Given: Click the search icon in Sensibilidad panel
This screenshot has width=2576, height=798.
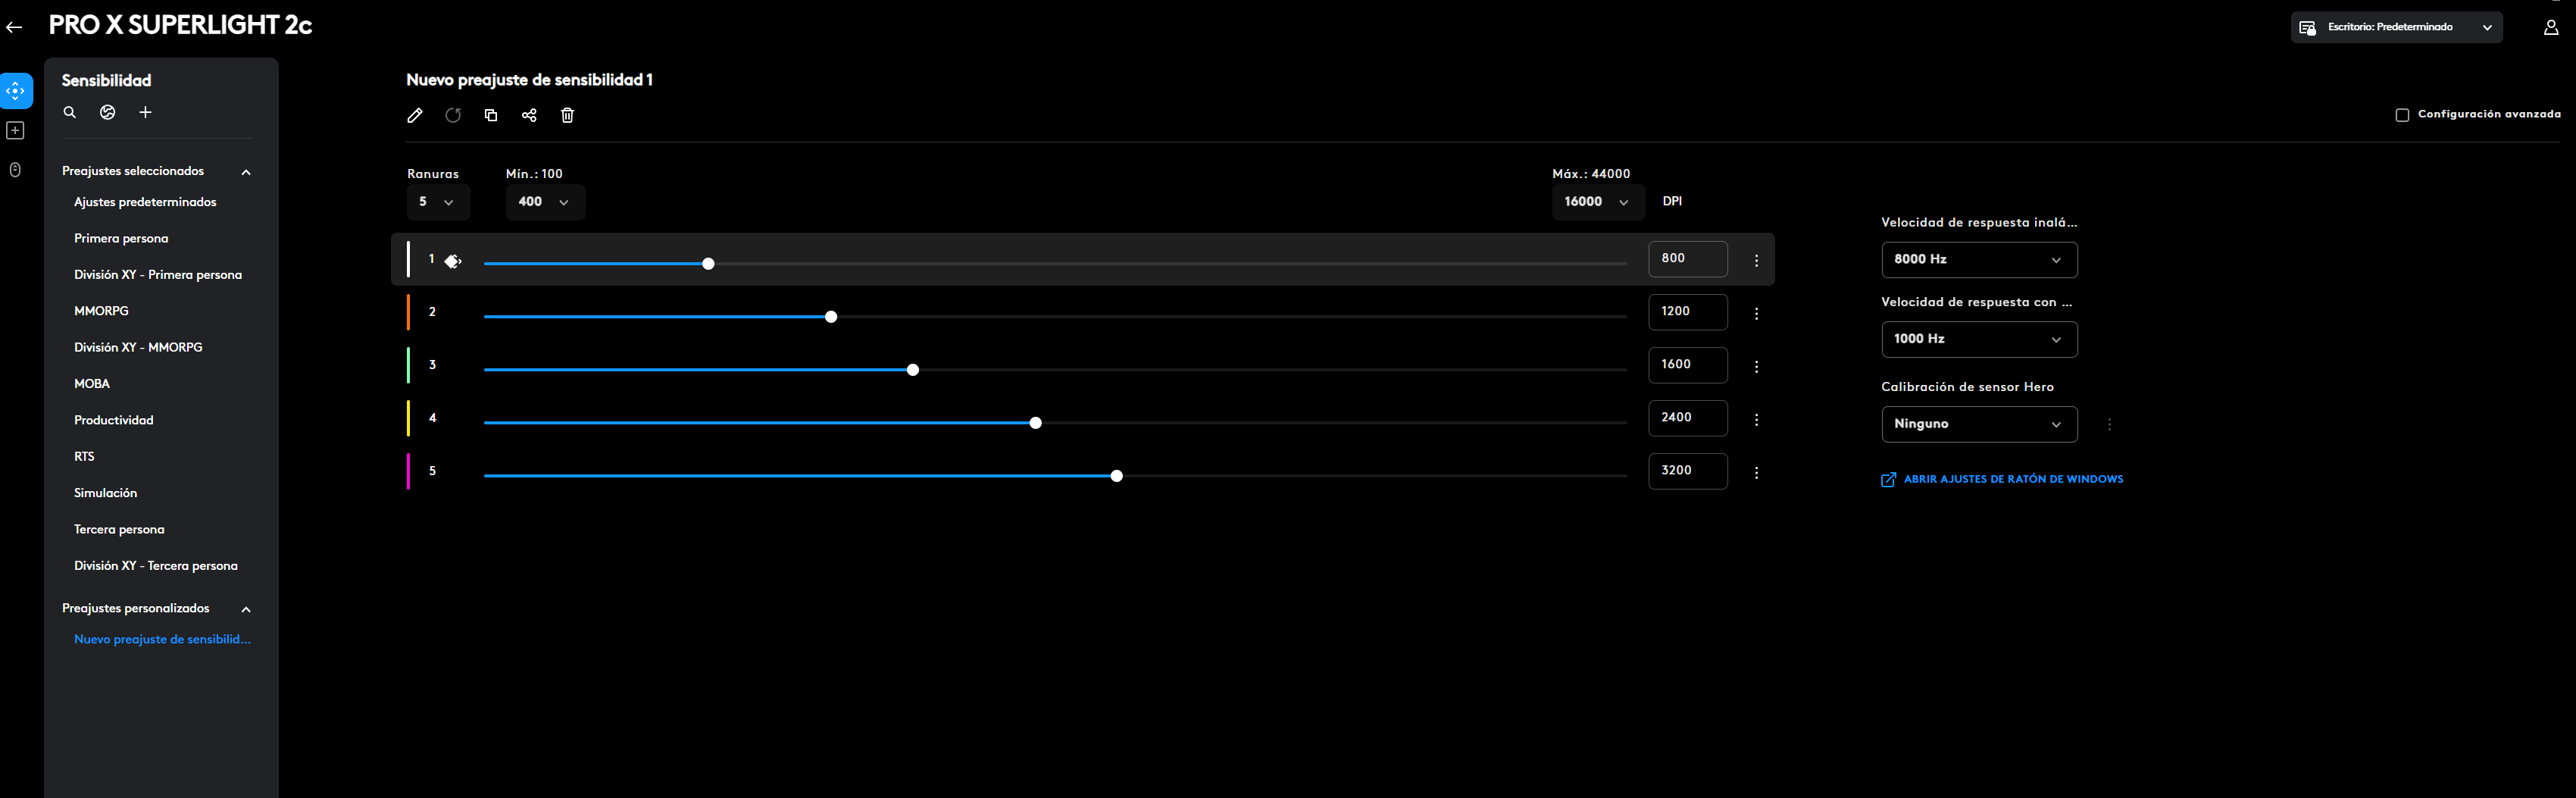Looking at the screenshot, I should click(x=70, y=113).
